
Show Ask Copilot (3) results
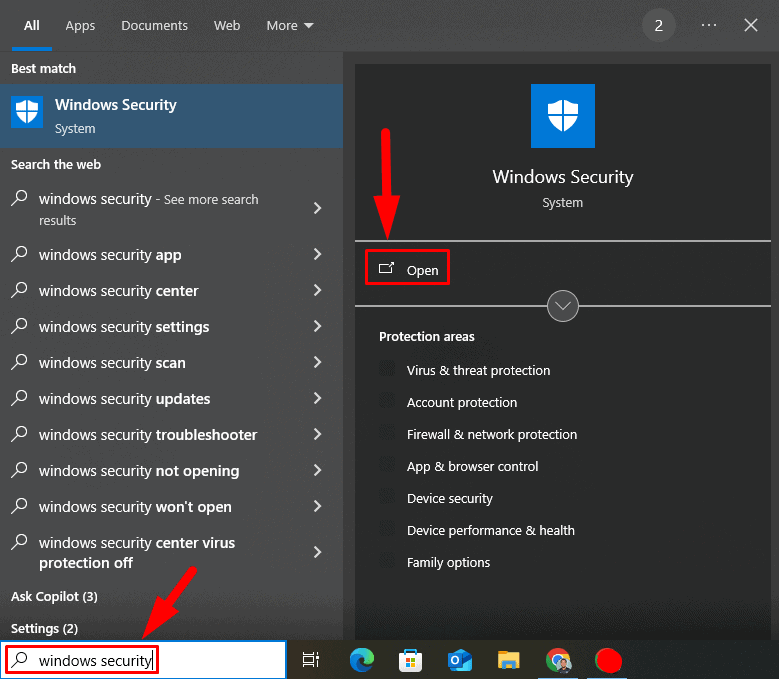pyautogui.click(x=54, y=596)
